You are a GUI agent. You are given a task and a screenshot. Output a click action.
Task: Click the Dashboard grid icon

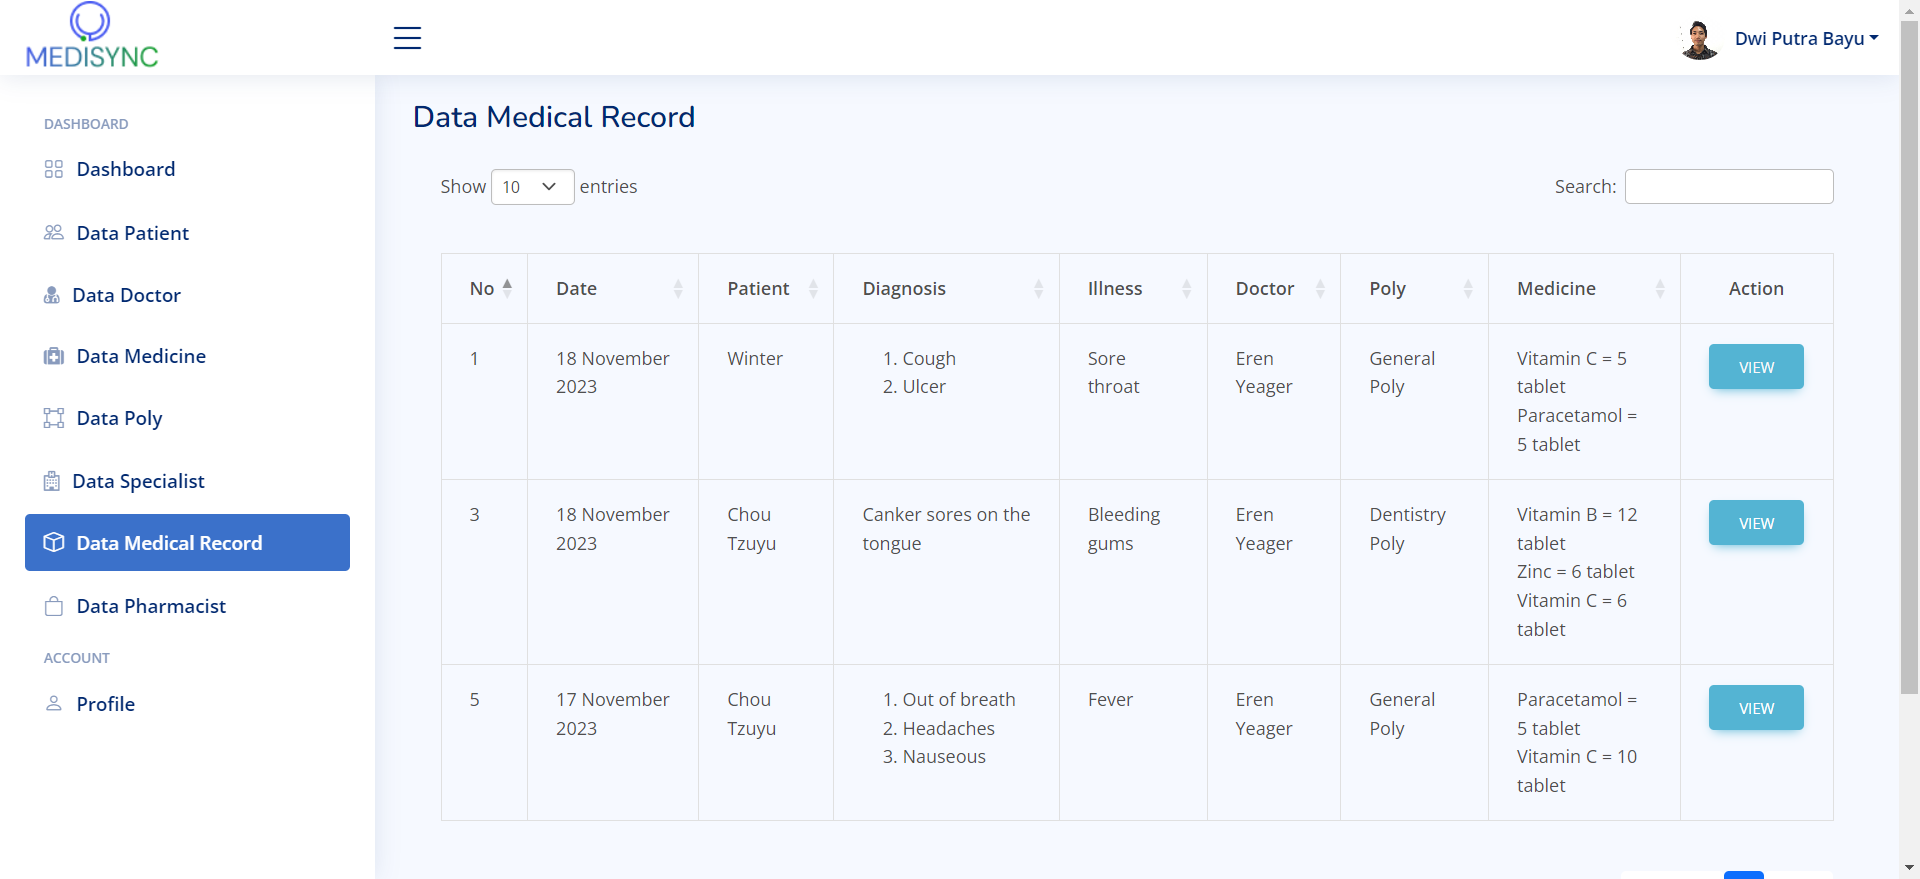(54, 169)
